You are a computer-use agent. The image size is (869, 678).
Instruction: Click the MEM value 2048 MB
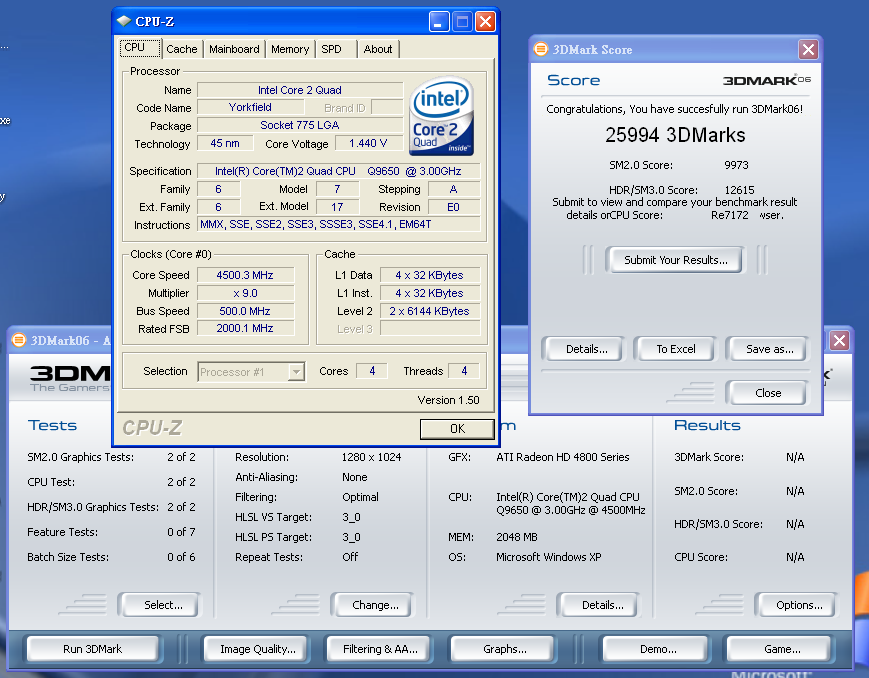(517, 537)
